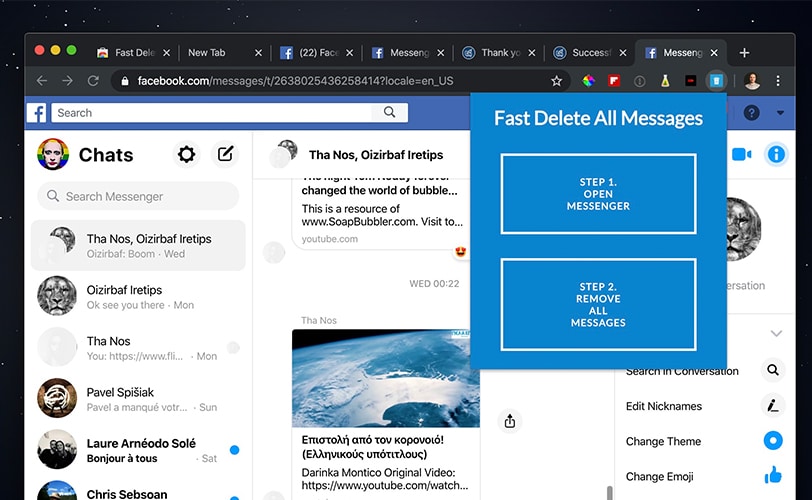The image size is (812, 500).
Task: Click the conversation title Tha Nos, Oizirbaf Iretips
Action: [376, 155]
